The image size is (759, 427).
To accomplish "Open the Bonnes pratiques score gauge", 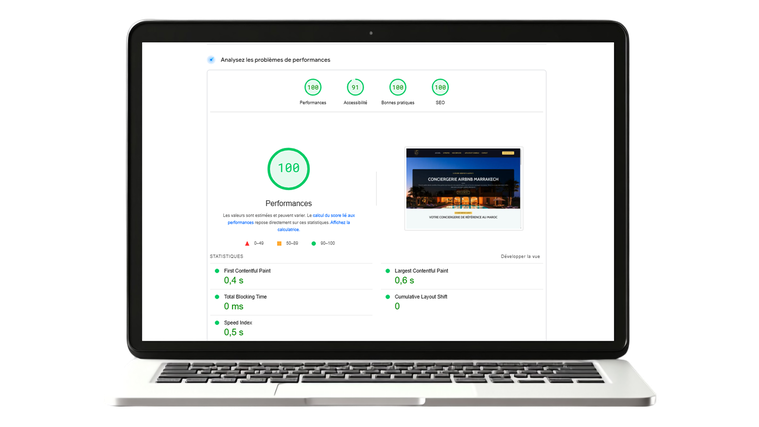I will (x=397, y=88).
